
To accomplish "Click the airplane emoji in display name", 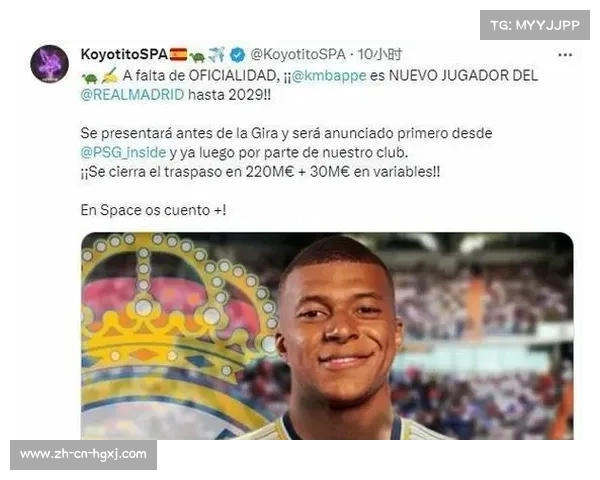I will (x=217, y=54).
